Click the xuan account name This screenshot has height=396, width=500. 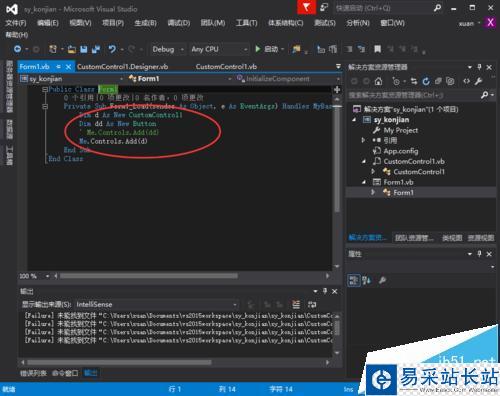[x=466, y=23]
